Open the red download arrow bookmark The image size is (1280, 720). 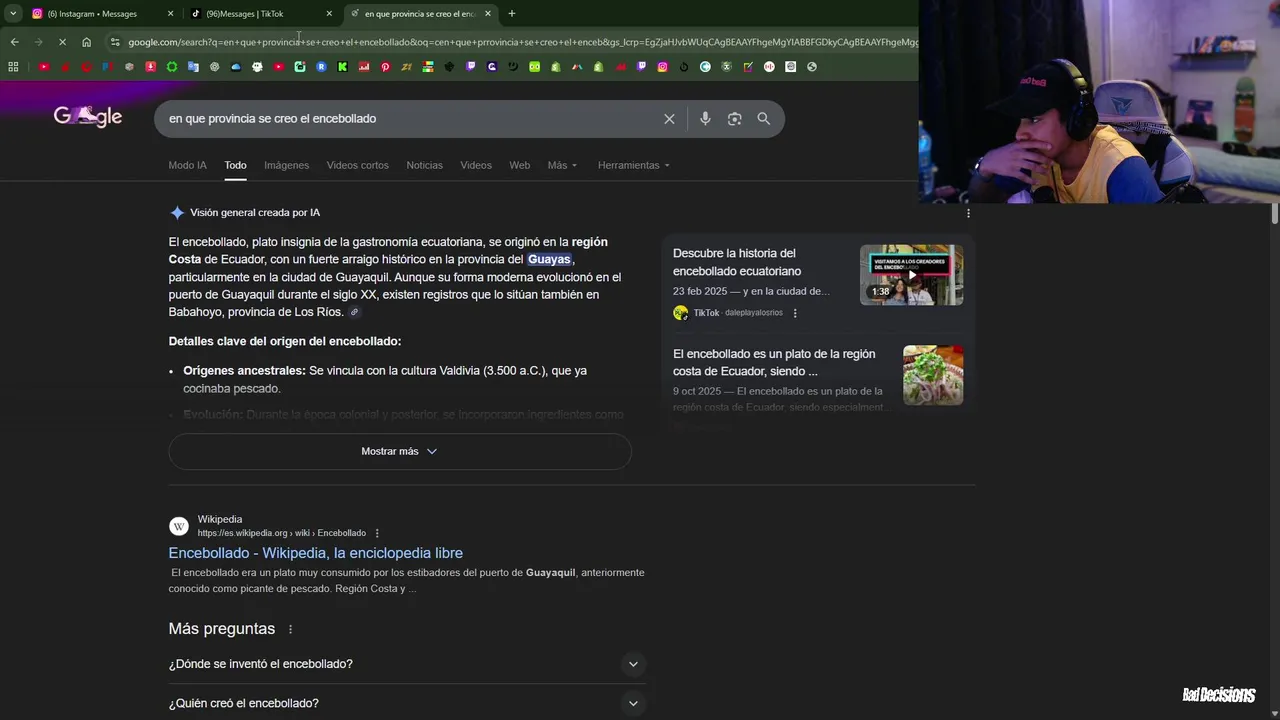tap(151, 67)
